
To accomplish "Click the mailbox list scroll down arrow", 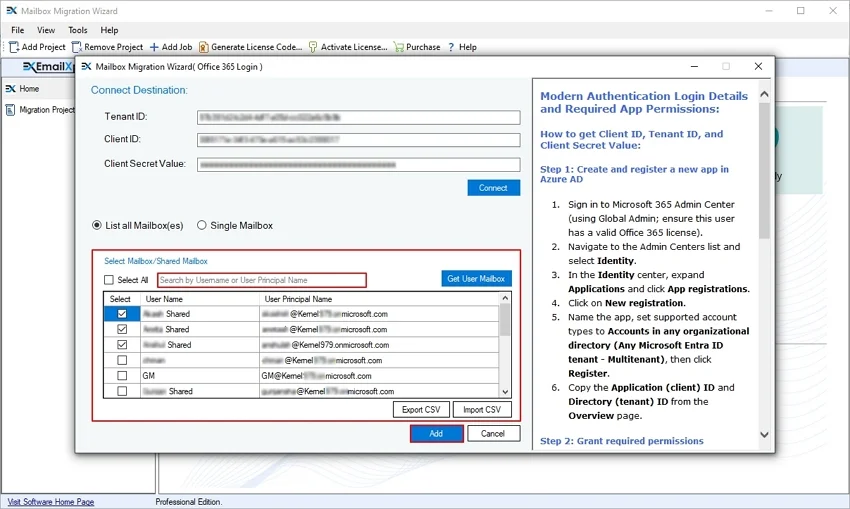I will (505, 392).
